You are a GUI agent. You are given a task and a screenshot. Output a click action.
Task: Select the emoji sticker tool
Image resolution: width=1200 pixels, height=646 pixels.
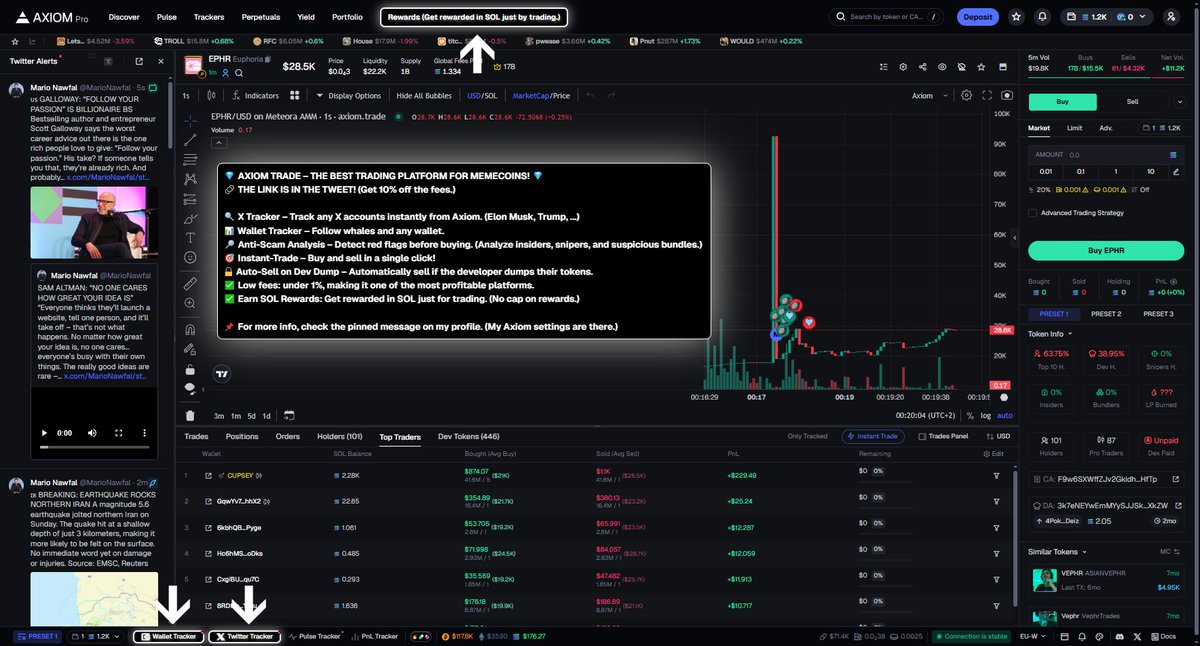pyautogui.click(x=190, y=257)
